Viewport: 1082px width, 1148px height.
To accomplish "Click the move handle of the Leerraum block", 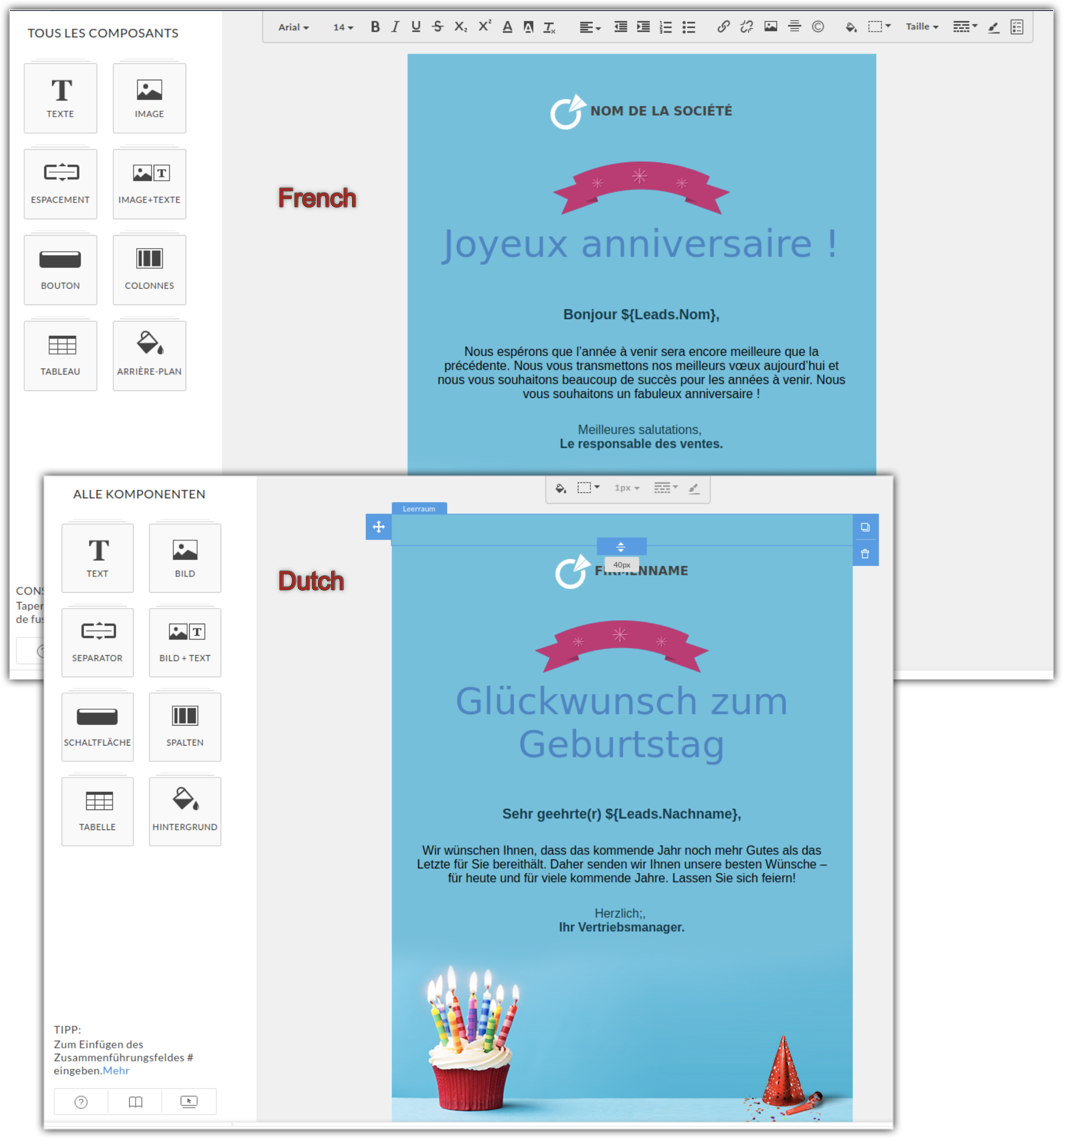I will 378,527.
